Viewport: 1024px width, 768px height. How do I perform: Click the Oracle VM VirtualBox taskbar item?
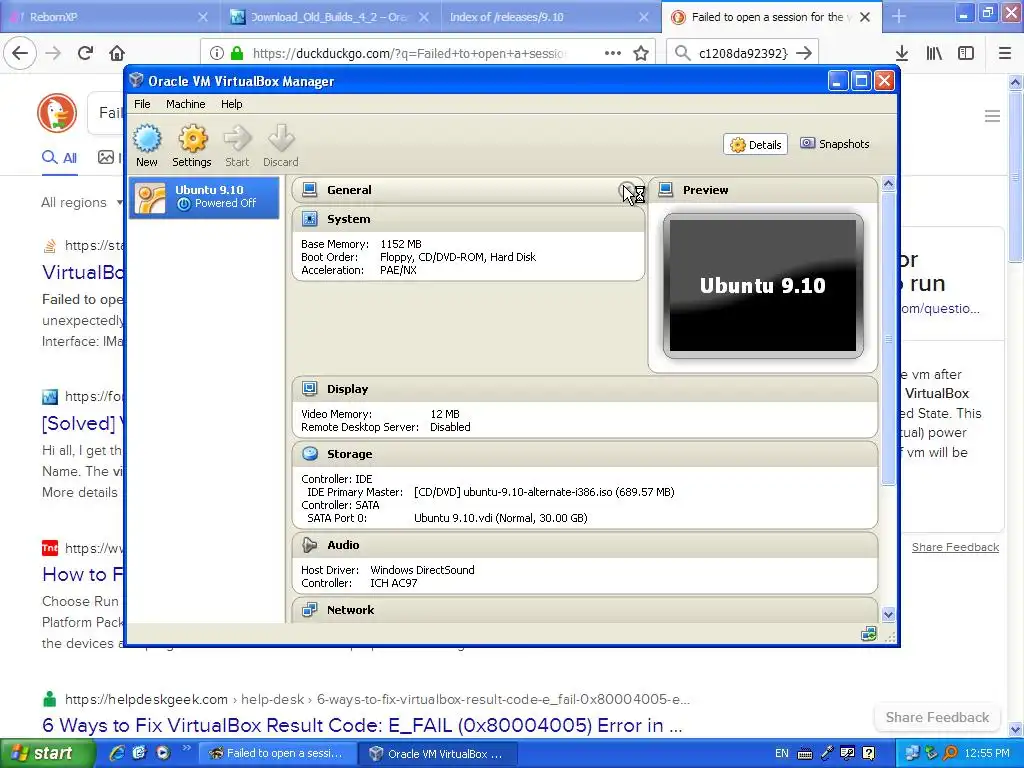(x=438, y=754)
